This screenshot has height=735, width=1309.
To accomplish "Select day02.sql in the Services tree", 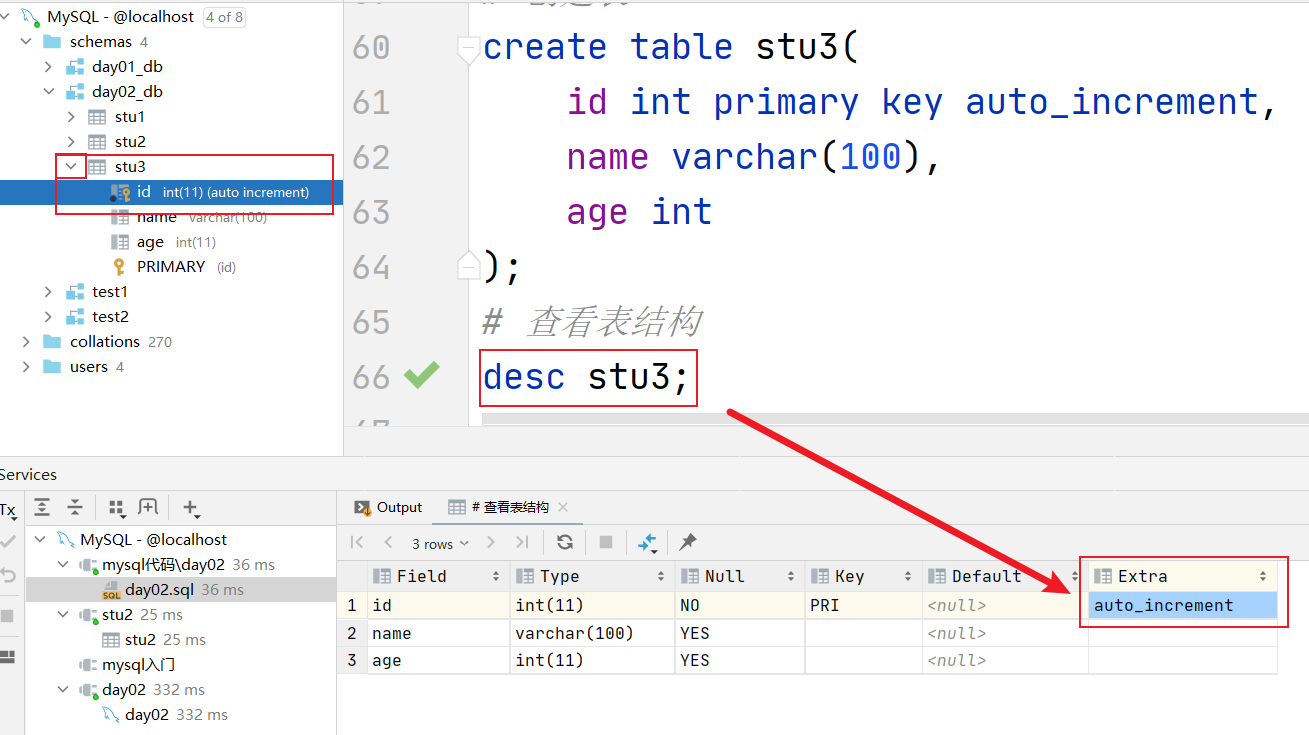I will (x=160, y=590).
